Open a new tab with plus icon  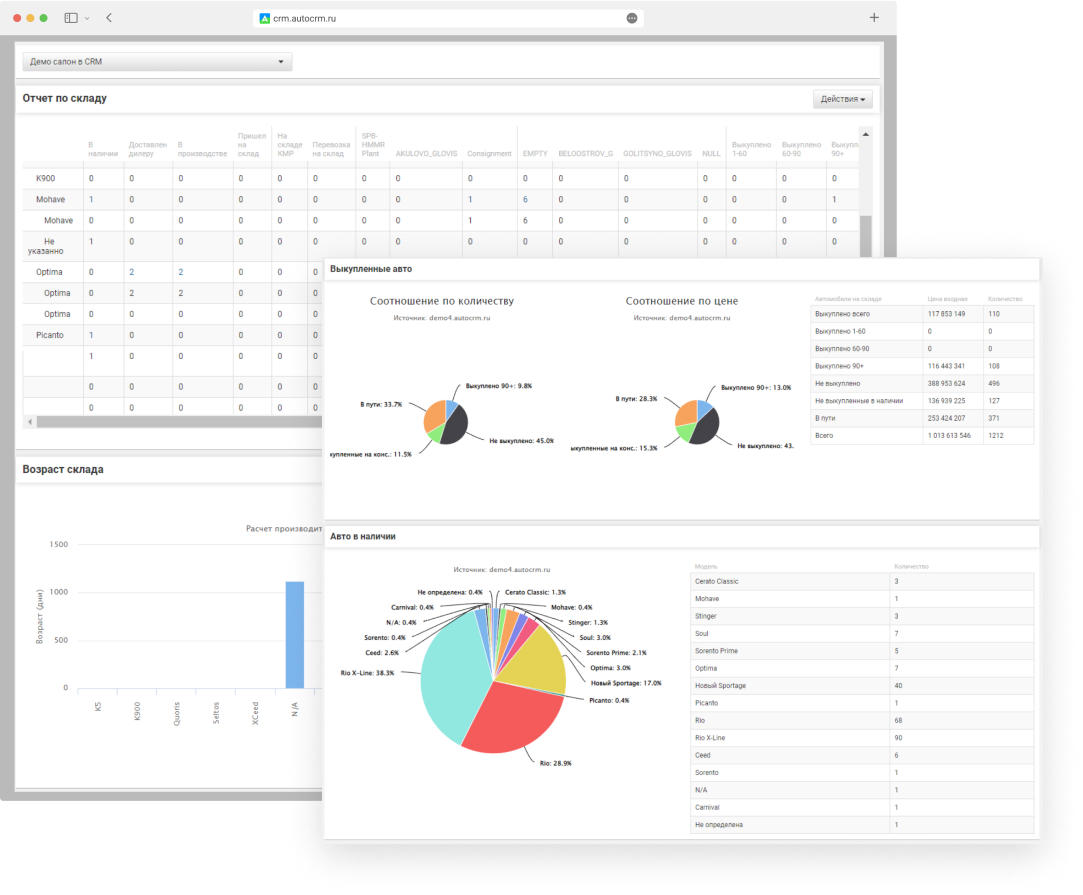[874, 17]
